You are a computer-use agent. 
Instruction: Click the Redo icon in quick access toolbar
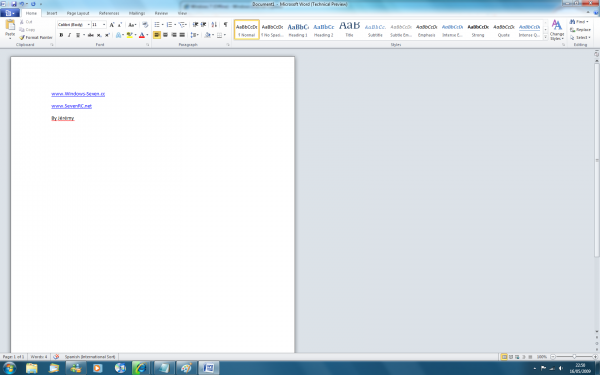point(33,4)
